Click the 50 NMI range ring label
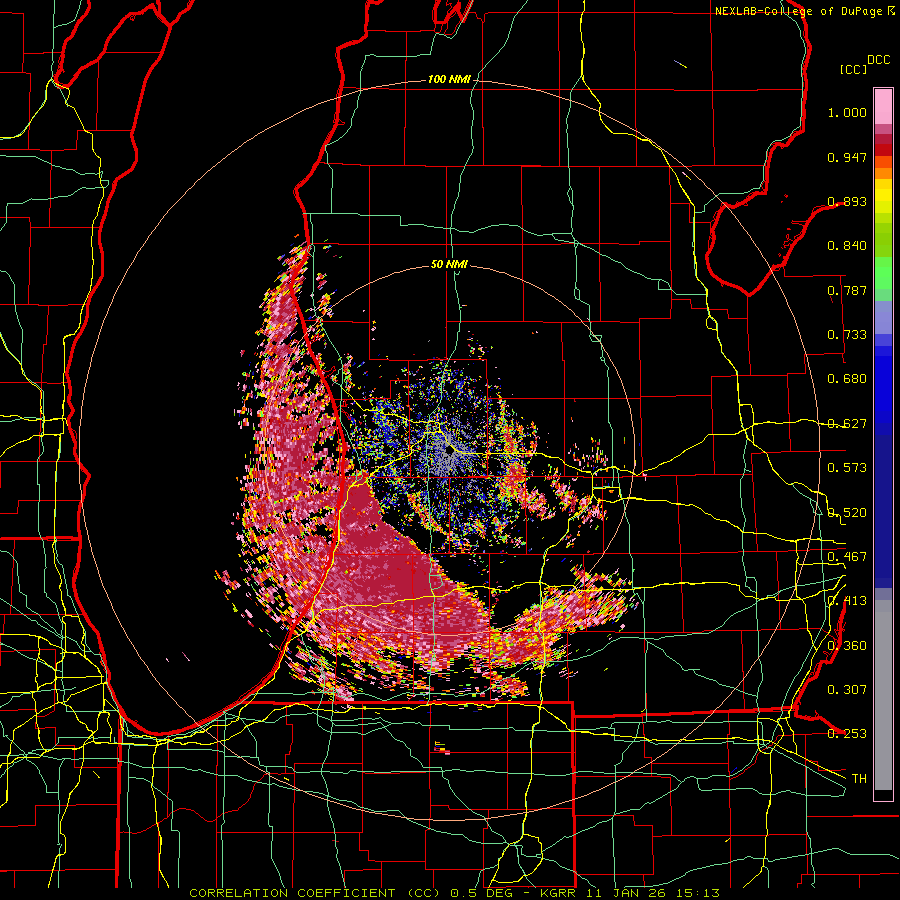 (x=449, y=264)
